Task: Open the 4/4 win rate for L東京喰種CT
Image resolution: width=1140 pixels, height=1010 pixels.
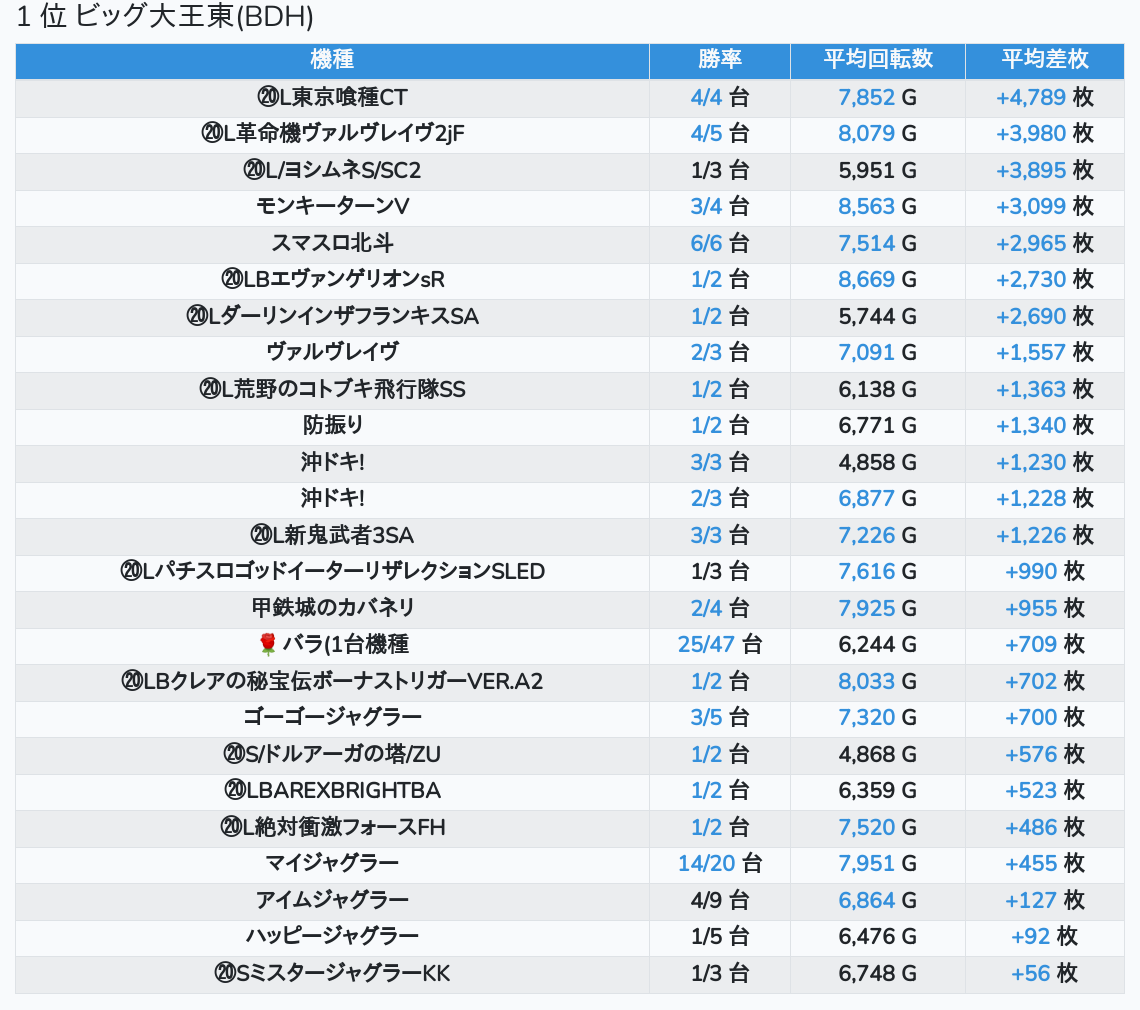Action: click(706, 97)
